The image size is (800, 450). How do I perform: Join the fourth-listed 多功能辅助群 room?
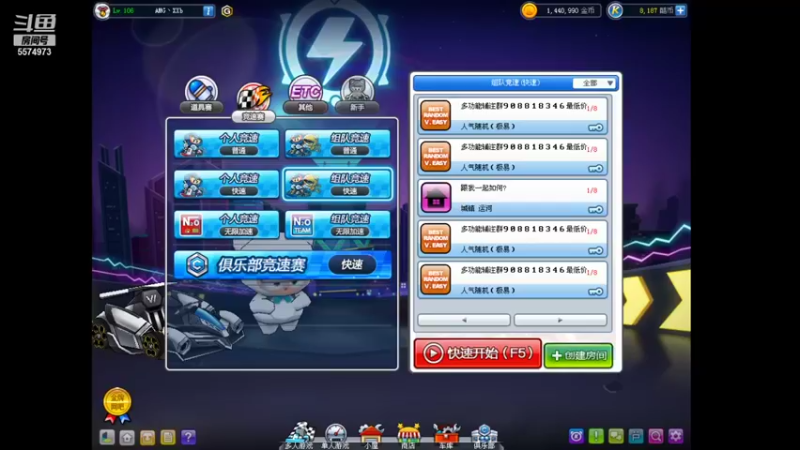(512, 239)
